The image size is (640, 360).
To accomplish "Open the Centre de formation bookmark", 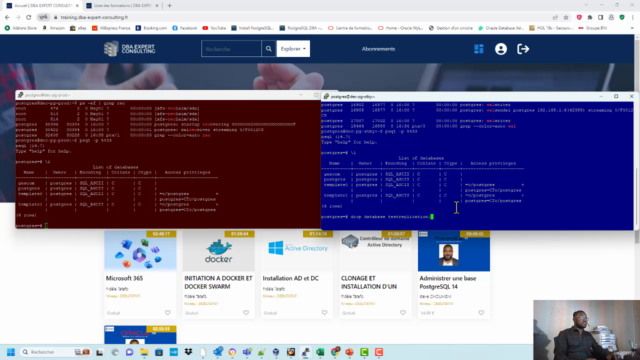I will tap(350, 28).
